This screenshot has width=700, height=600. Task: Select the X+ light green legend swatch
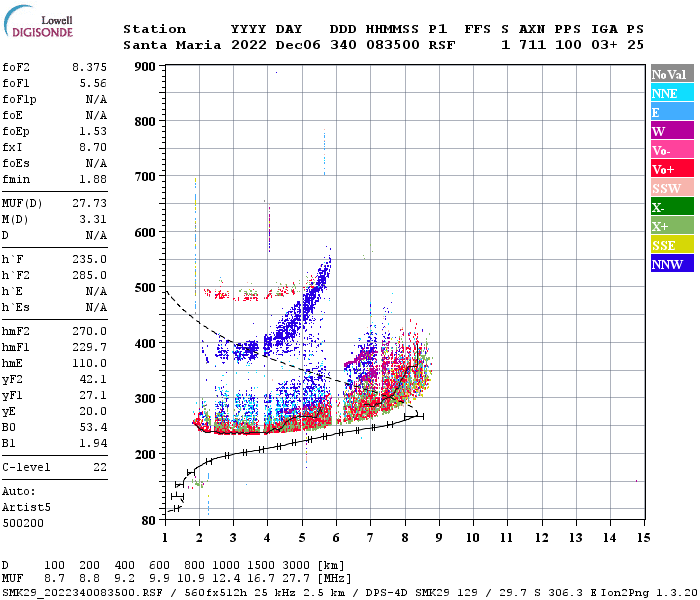(672, 226)
